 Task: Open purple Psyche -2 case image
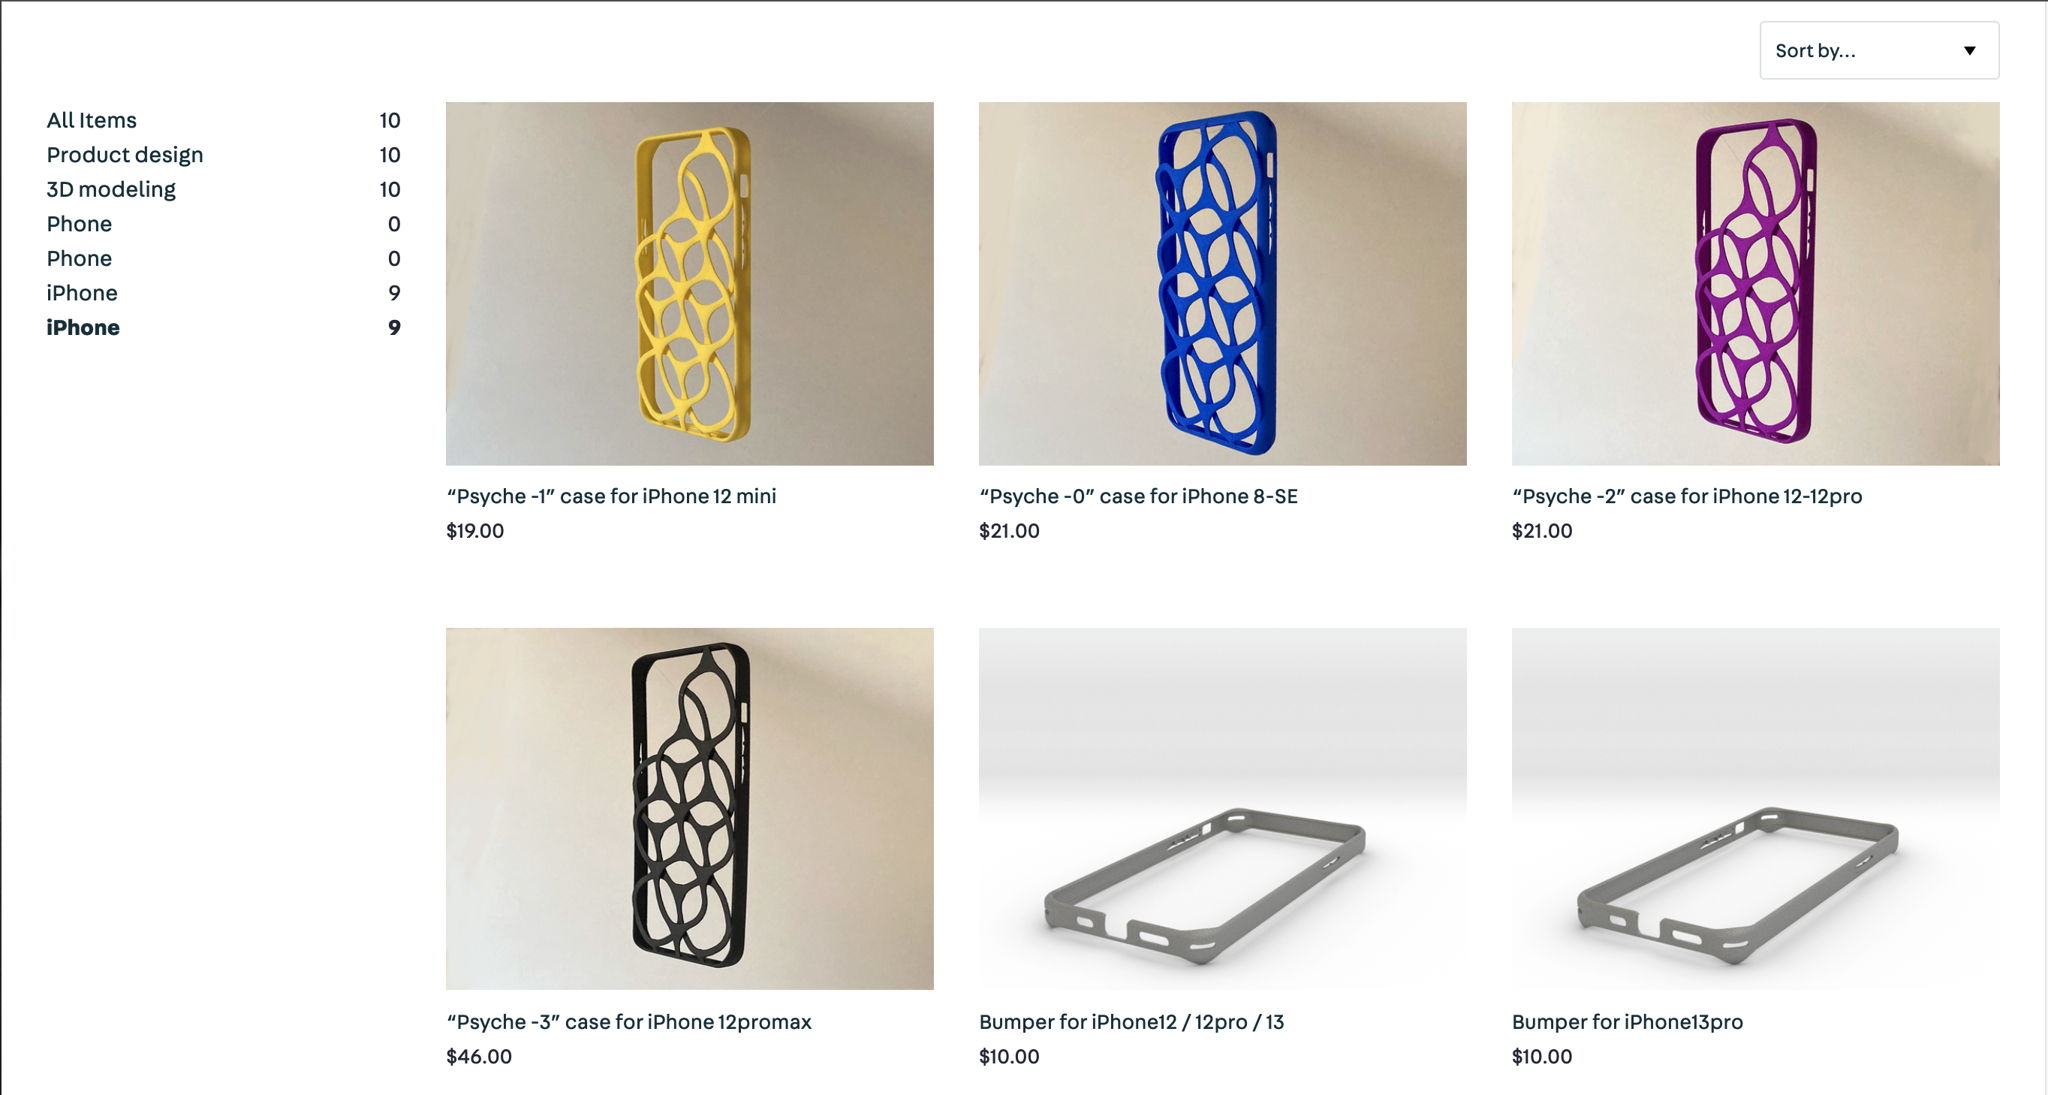(x=1756, y=283)
